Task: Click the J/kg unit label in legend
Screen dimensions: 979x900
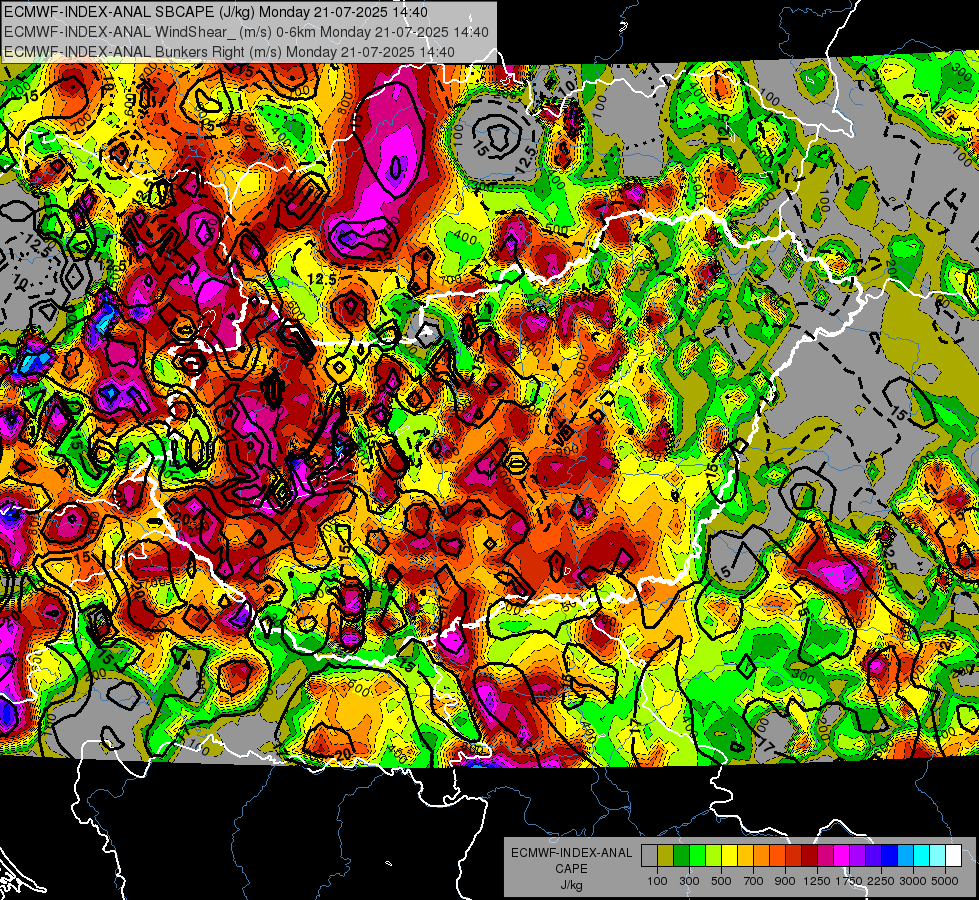Action: (x=572, y=885)
